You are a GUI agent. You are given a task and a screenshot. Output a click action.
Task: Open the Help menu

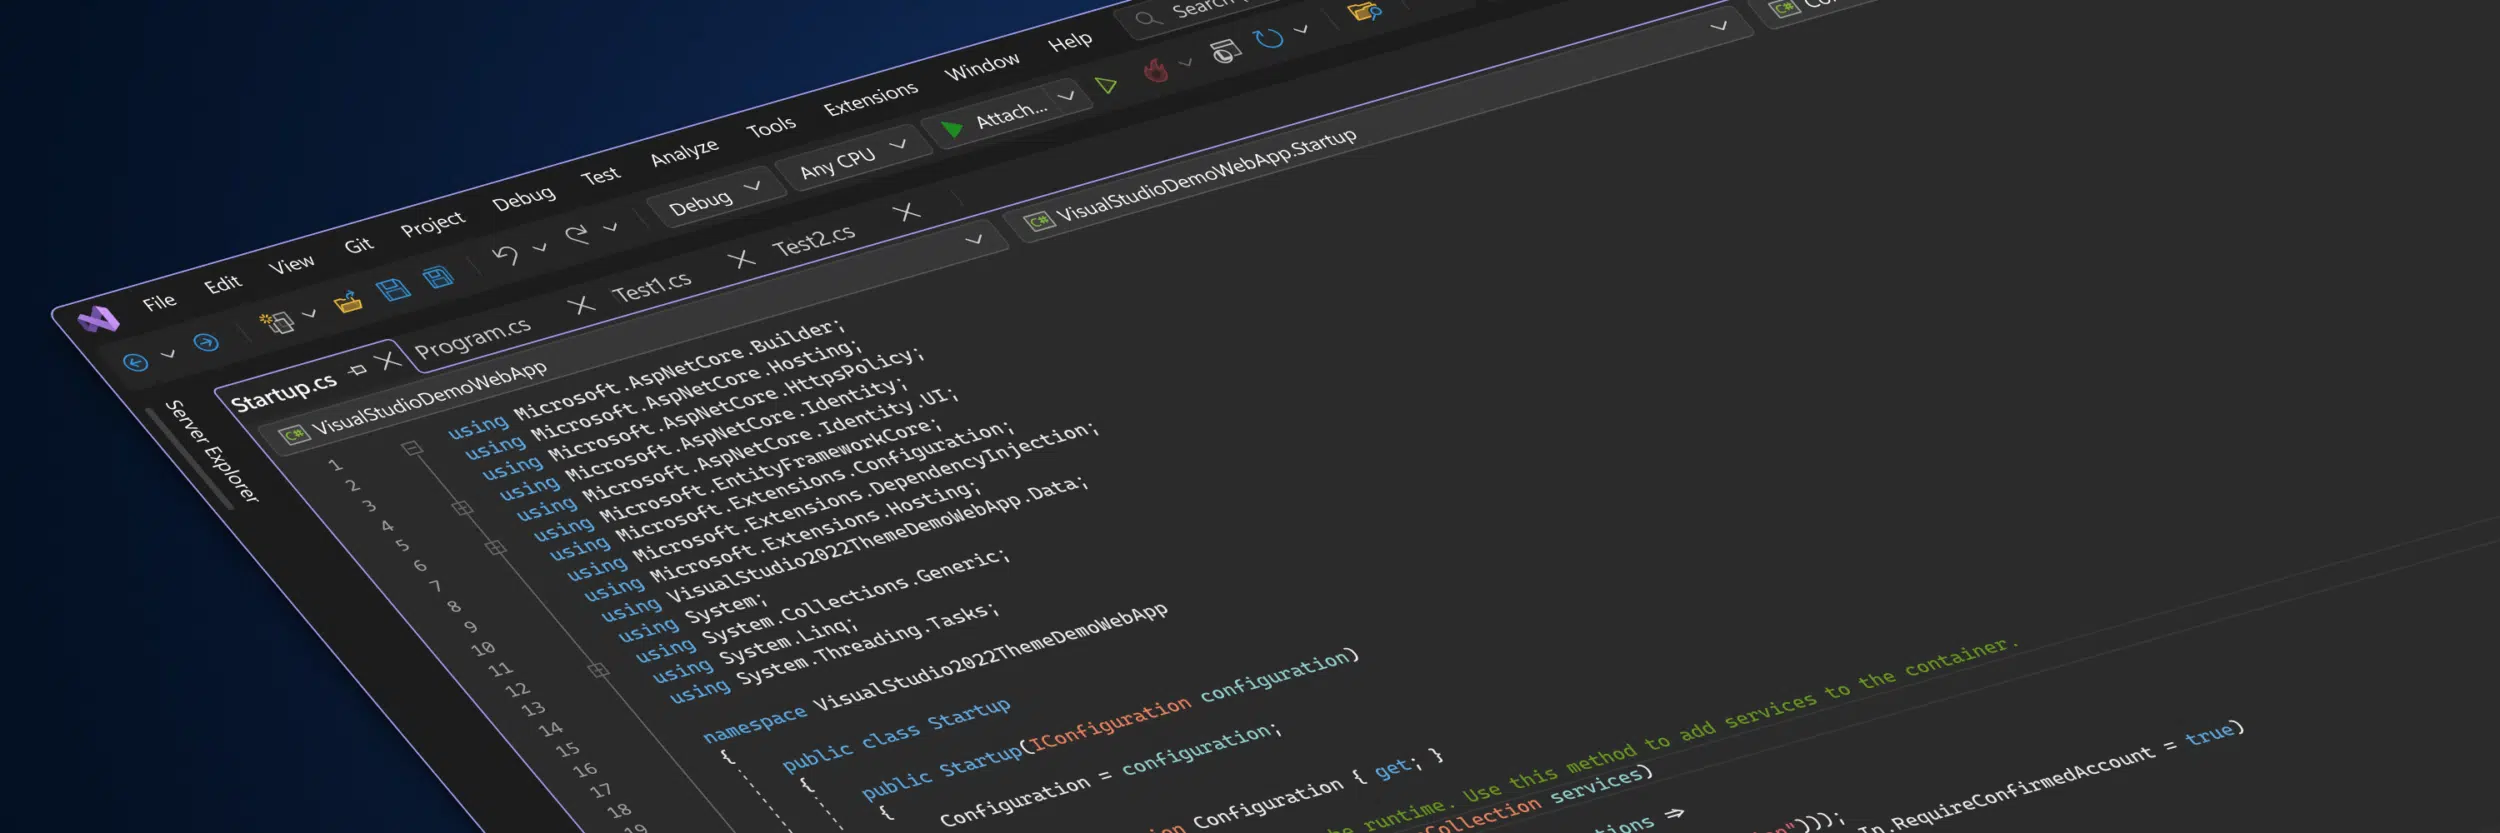coord(1070,42)
